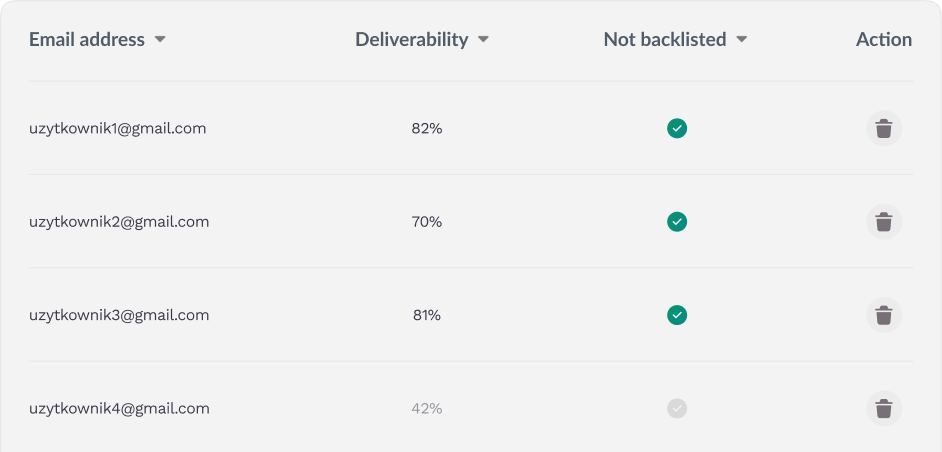Click the Not backlisted header text
This screenshot has width=942, height=452.
pos(665,40)
